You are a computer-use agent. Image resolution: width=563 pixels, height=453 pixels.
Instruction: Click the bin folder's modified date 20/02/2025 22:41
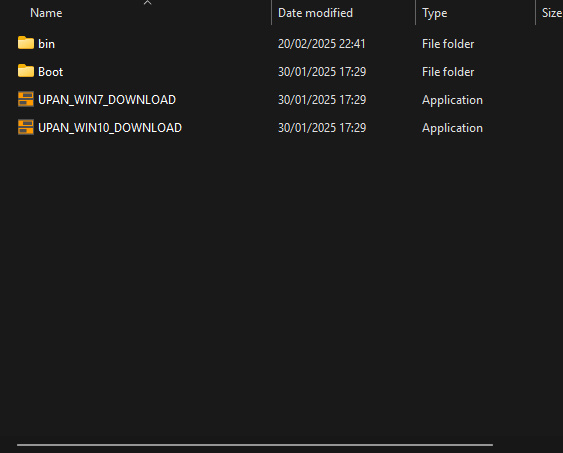click(x=322, y=44)
